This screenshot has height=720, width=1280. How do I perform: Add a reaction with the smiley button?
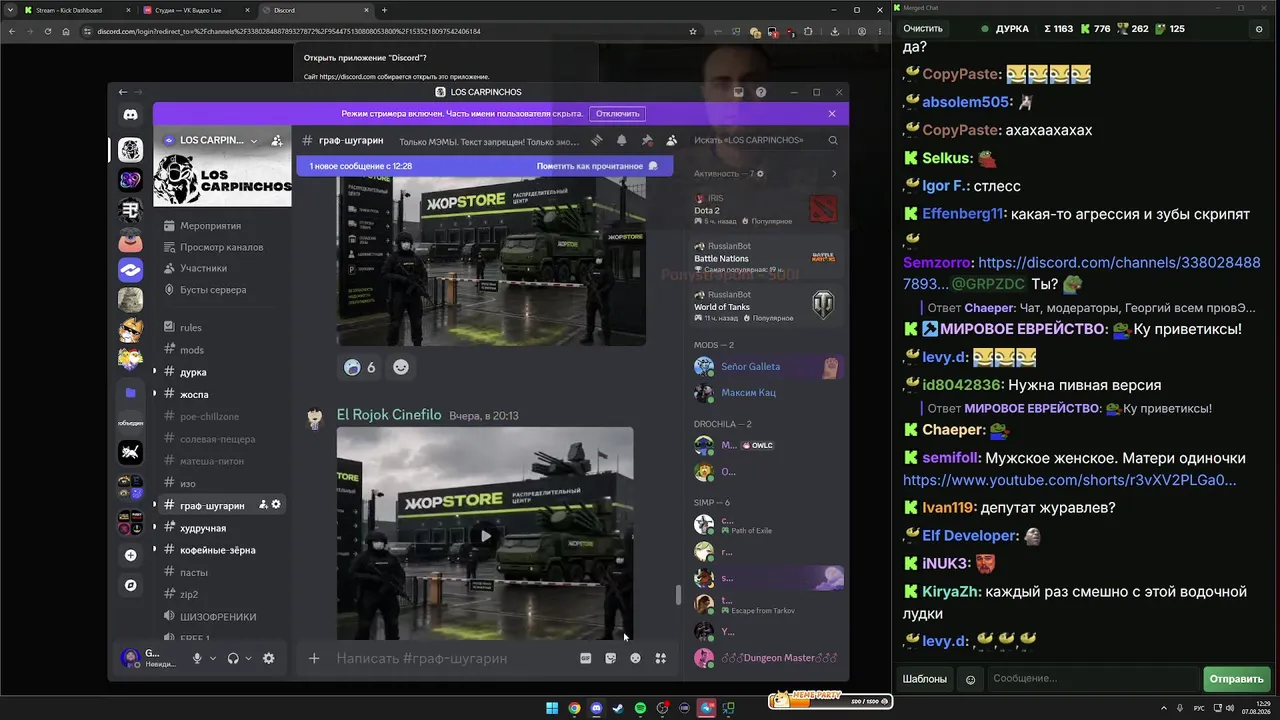tap(401, 367)
